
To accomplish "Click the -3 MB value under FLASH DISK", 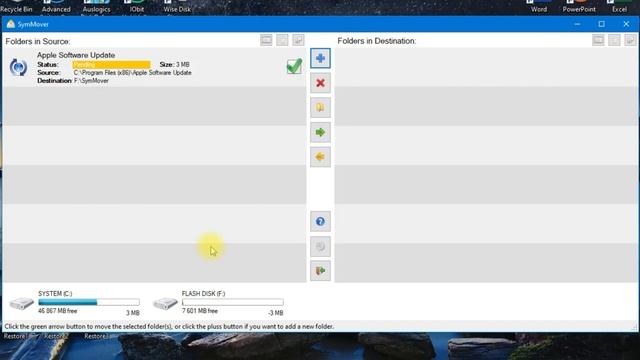I will point(276,313).
